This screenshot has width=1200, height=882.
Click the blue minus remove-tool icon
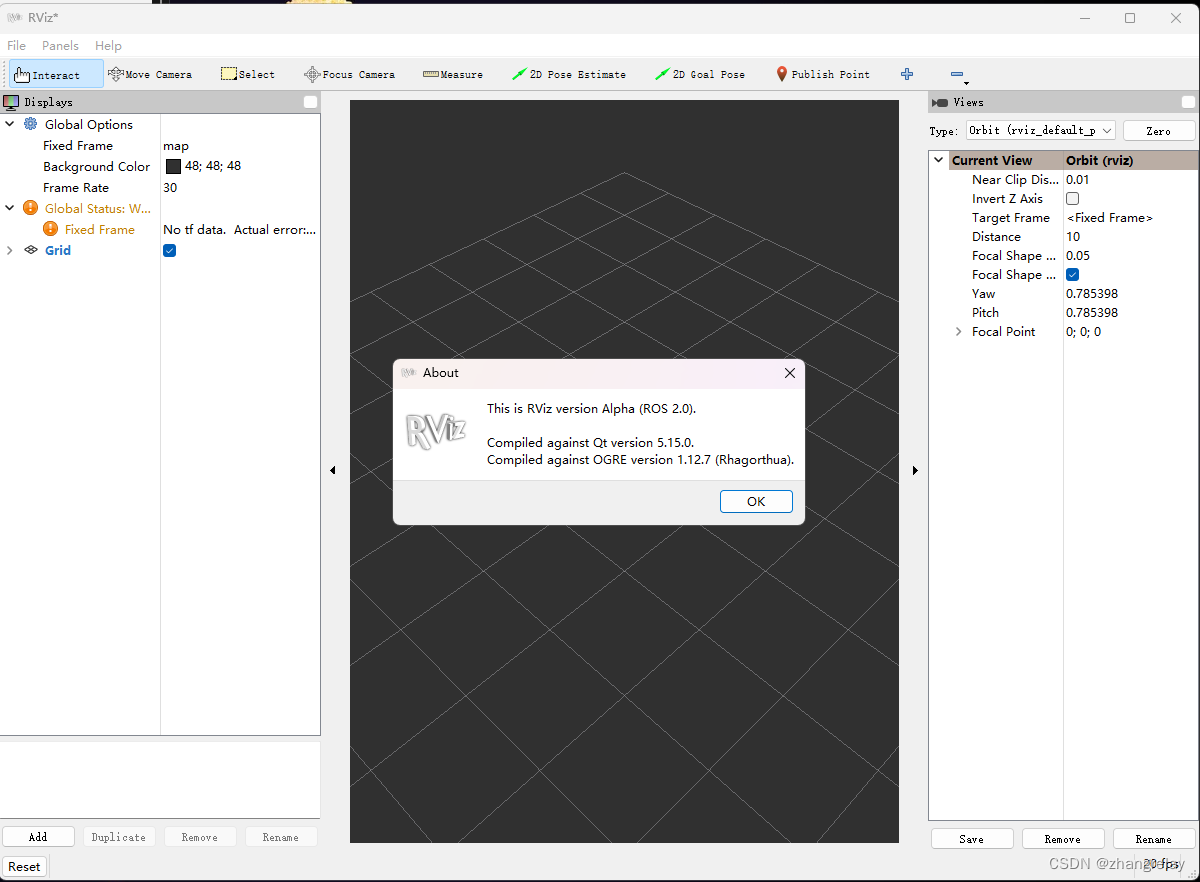pos(957,74)
